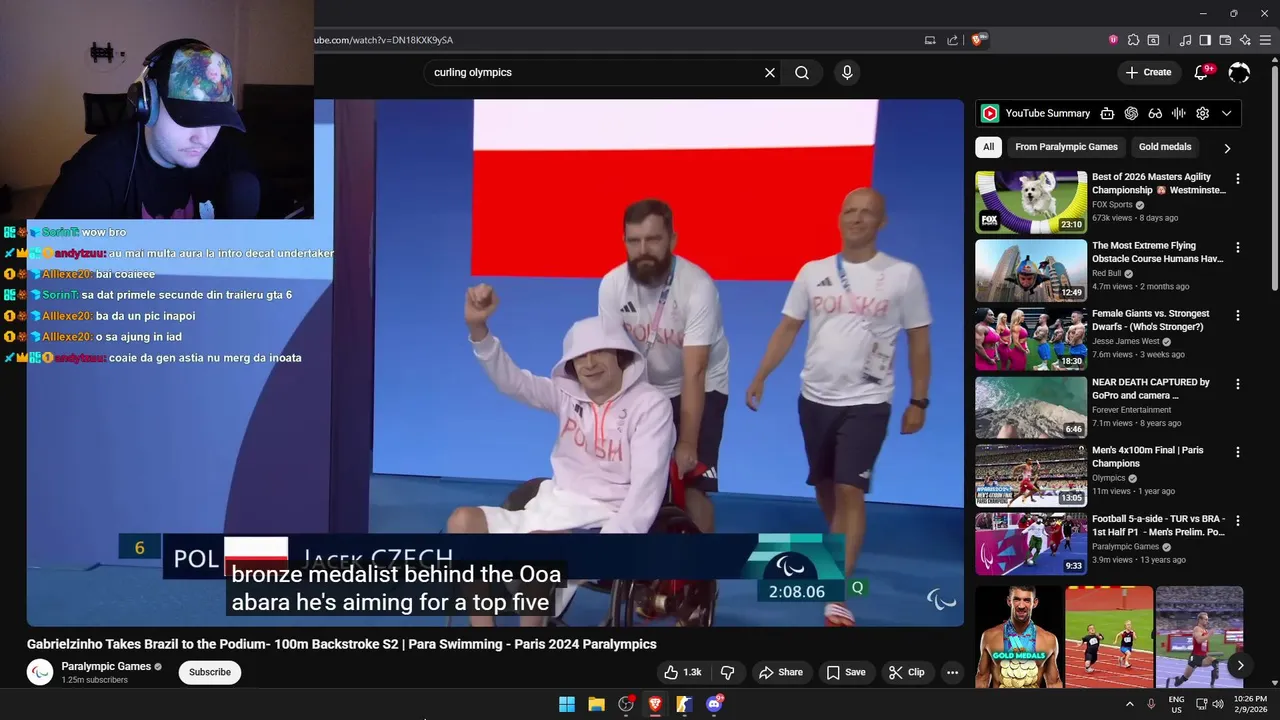Open more actions menu below video
This screenshot has height=720, width=1280.
[x=952, y=672]
